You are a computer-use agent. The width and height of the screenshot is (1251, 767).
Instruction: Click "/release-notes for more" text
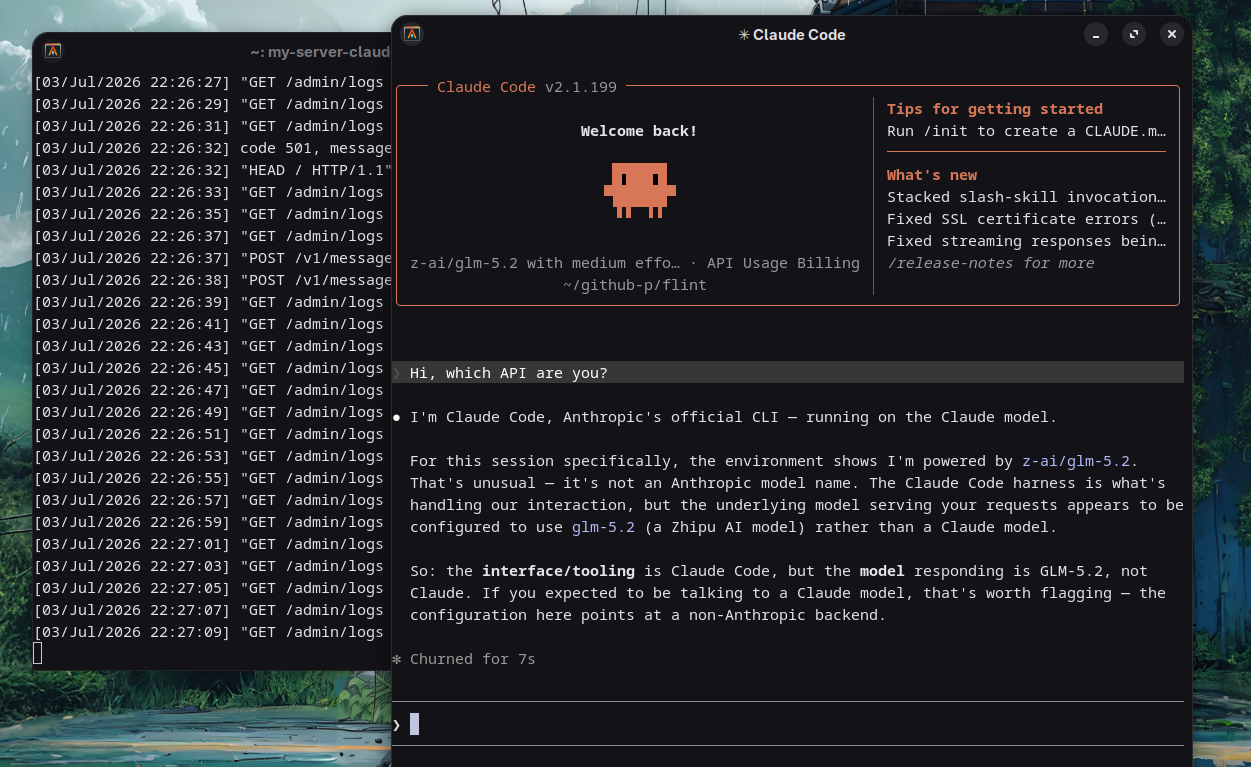point(990,263)
